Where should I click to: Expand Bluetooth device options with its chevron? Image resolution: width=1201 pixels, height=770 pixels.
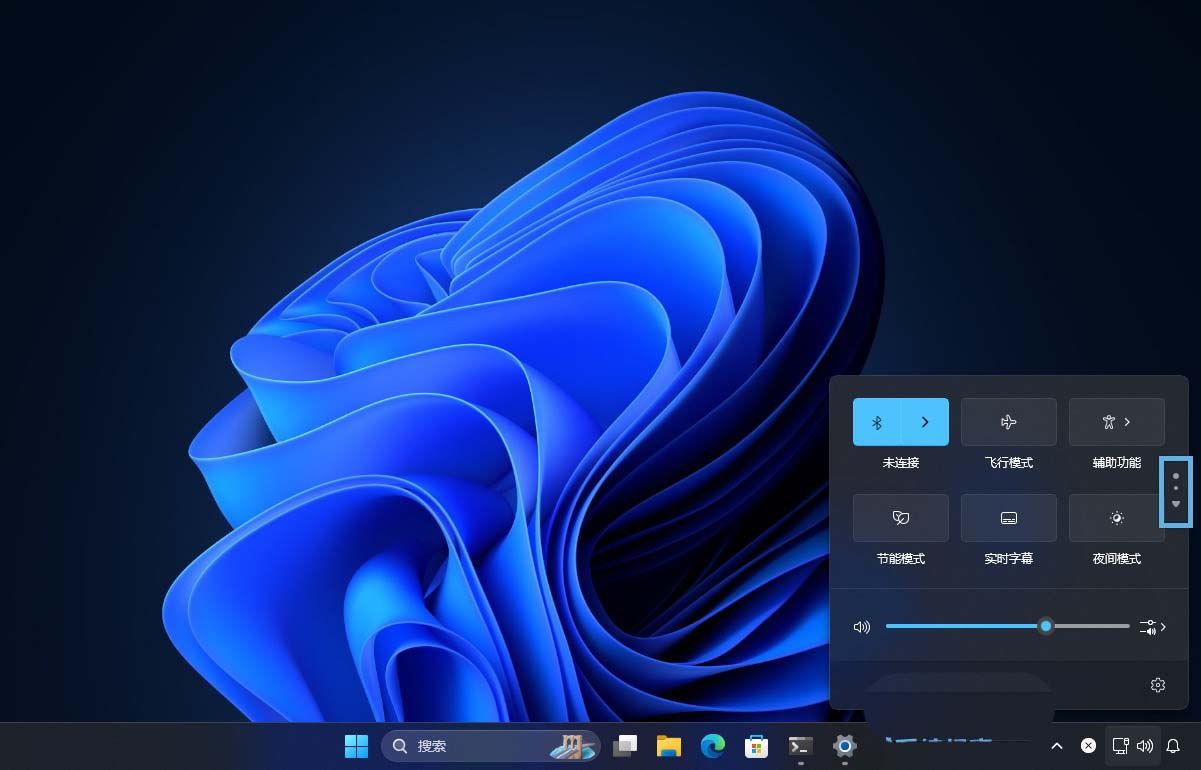[x=924, y=421]
